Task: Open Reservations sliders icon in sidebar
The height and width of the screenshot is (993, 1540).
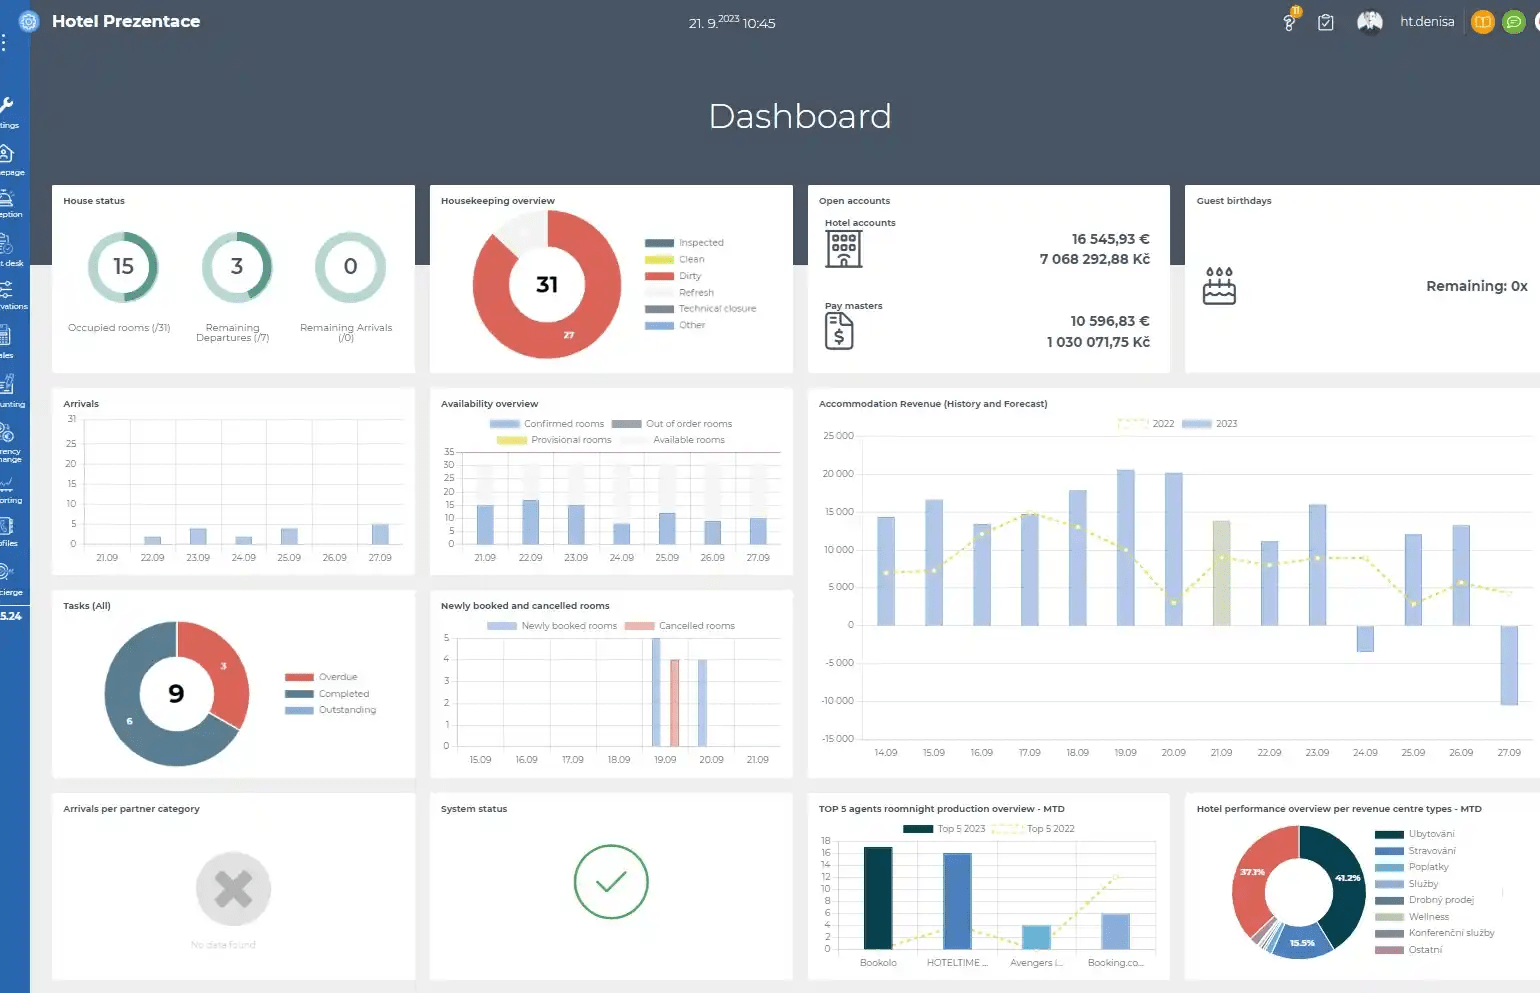Action: coord(6,290)
